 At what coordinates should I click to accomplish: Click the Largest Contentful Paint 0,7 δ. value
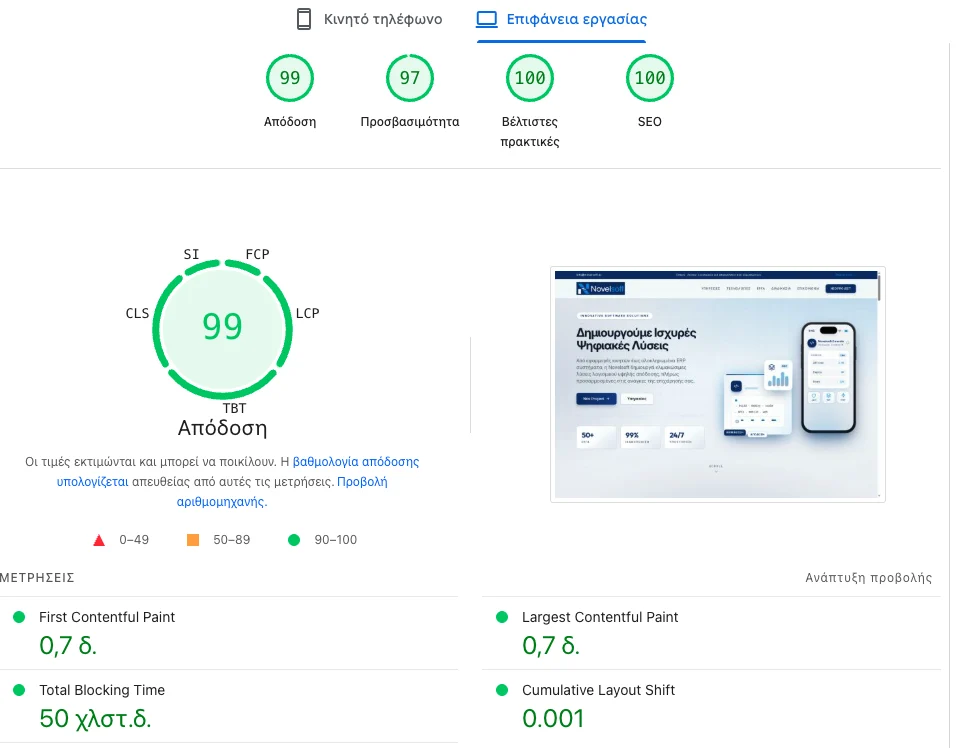(x=551, y=645)
